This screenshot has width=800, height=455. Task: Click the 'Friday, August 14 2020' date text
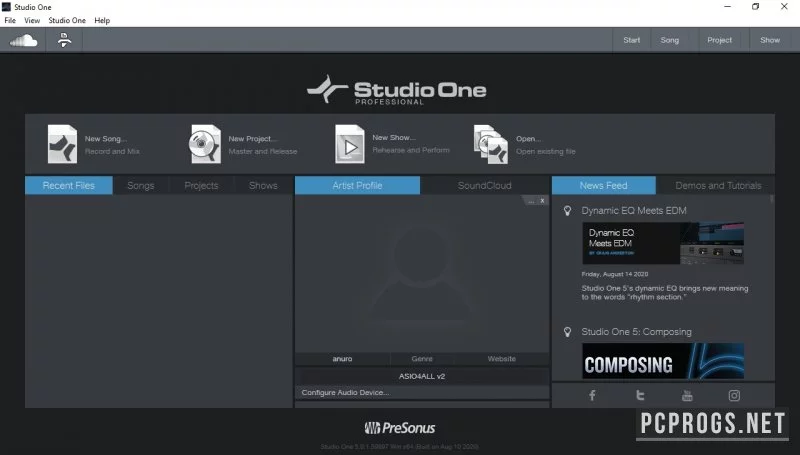click(x=615, y=274)
